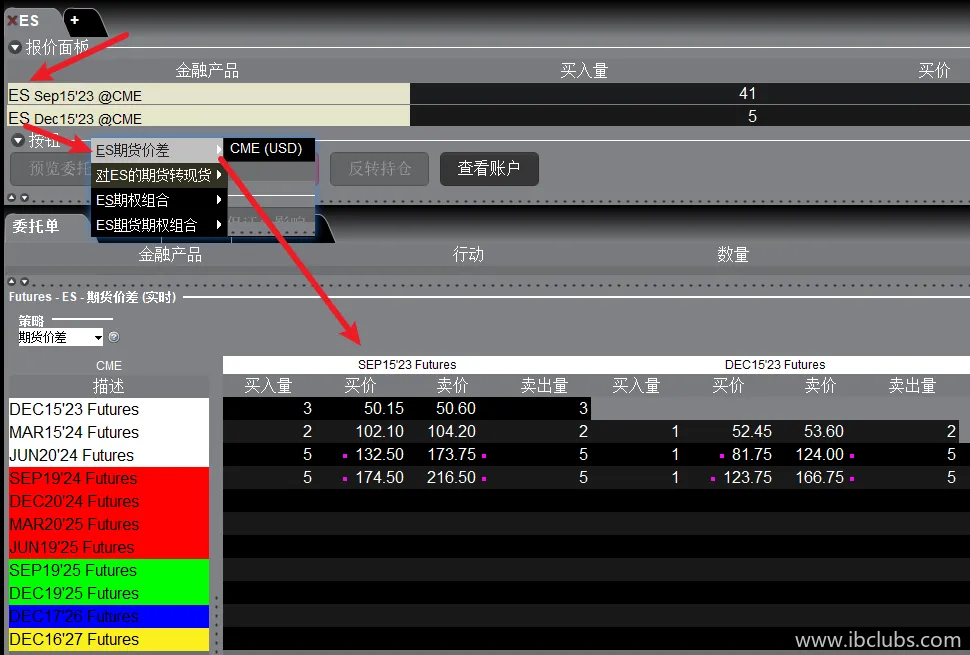Screen dimensions: 970x655
Task: Open the 期货价差 strategy dropdown
Action: [60, 338]
